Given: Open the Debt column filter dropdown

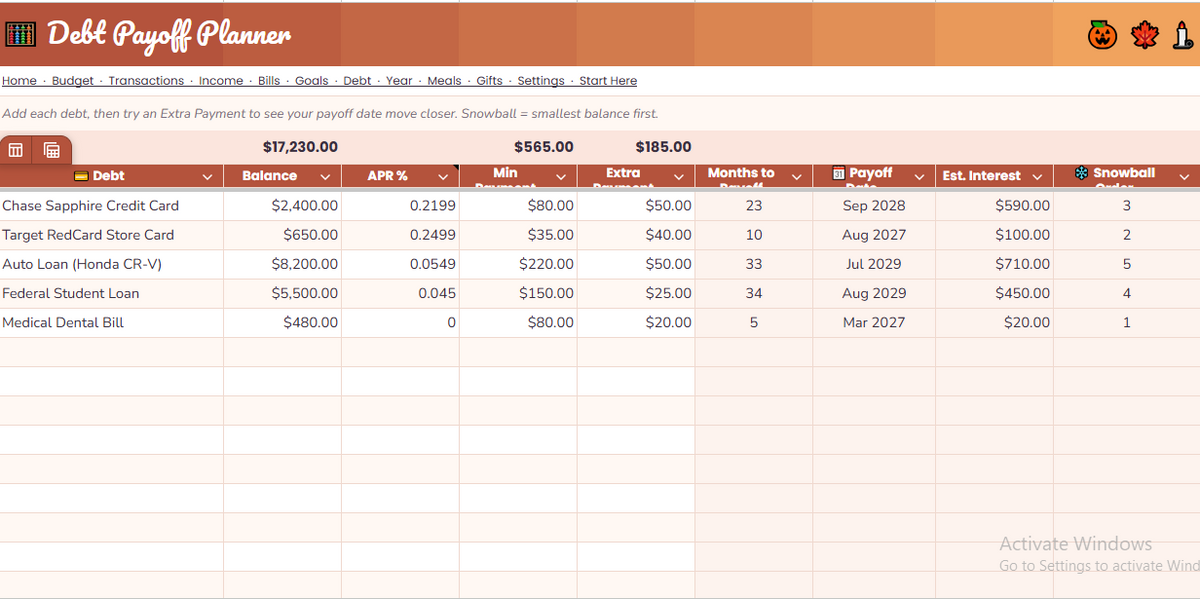Looking at the screenshot, I should [207, 177].
